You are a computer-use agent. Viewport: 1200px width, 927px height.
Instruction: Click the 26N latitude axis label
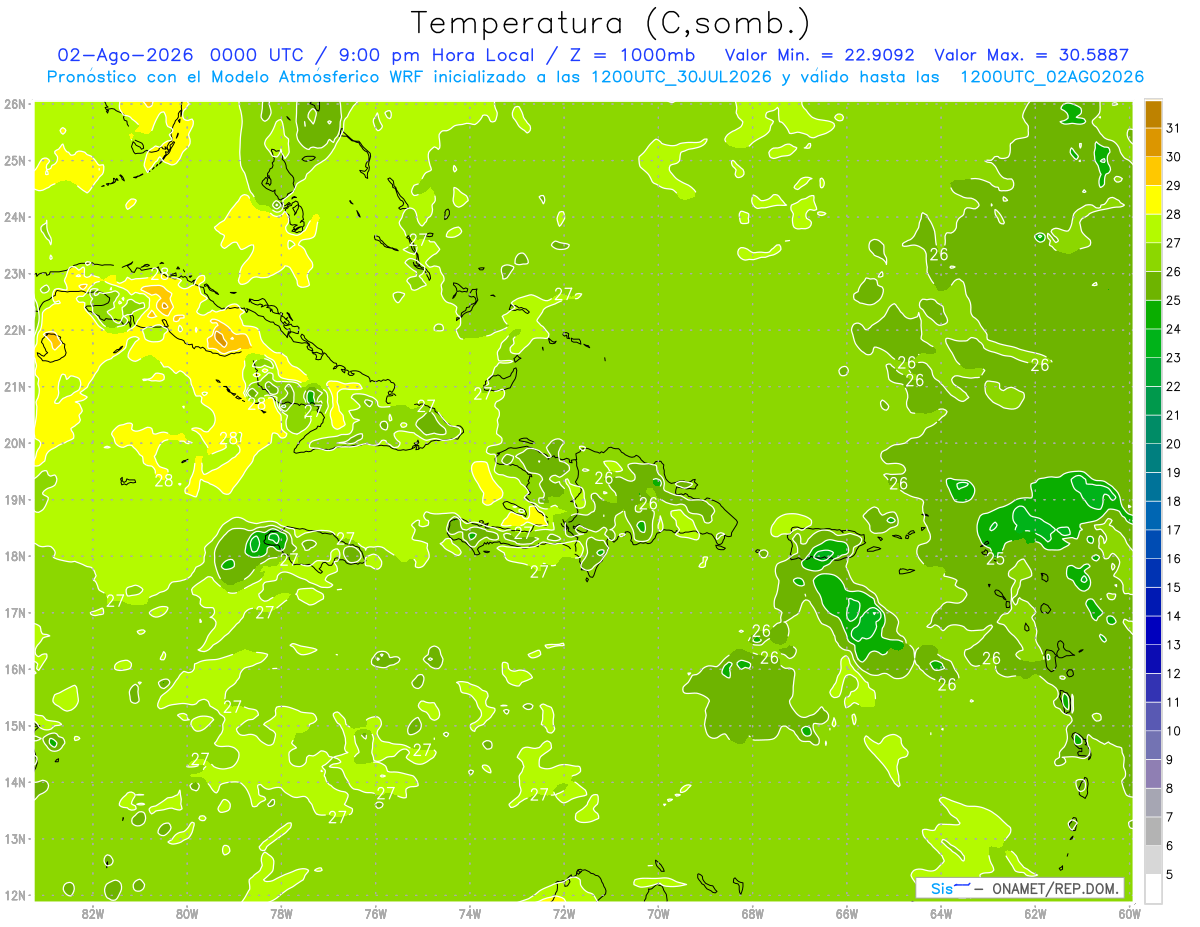(x=15, y=104)
